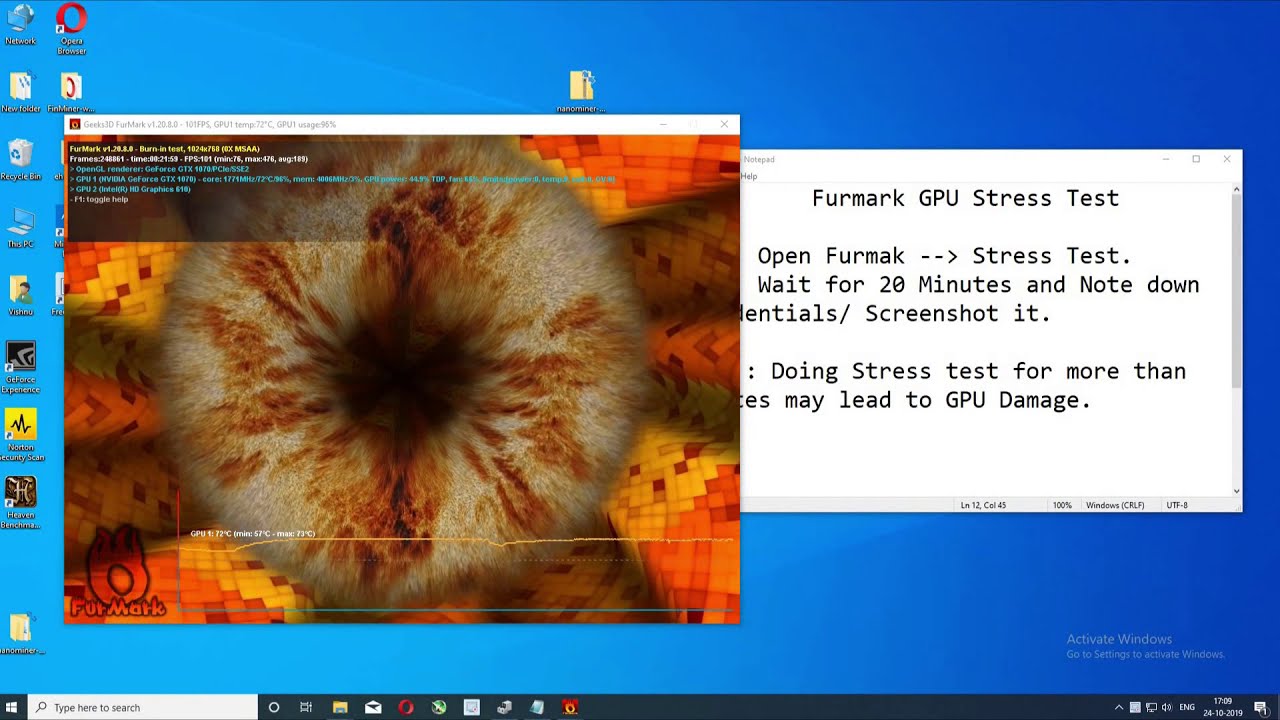This screenshot has height=720, width=1280.
Task: Launch GeForce Experience from the desktop
Action: click(20, 366)
